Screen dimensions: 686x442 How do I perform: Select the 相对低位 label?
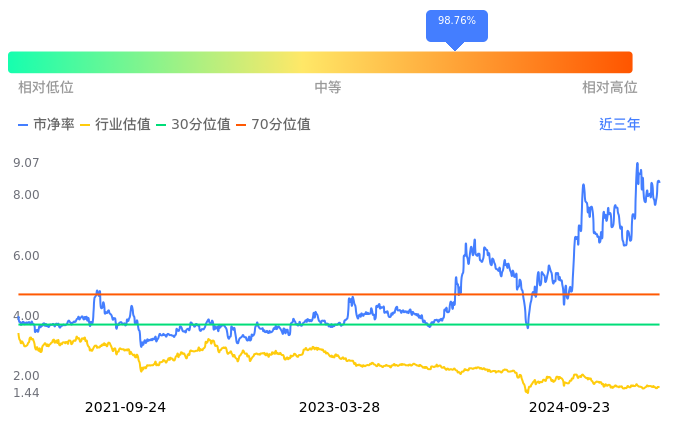[x=46, y=88]
